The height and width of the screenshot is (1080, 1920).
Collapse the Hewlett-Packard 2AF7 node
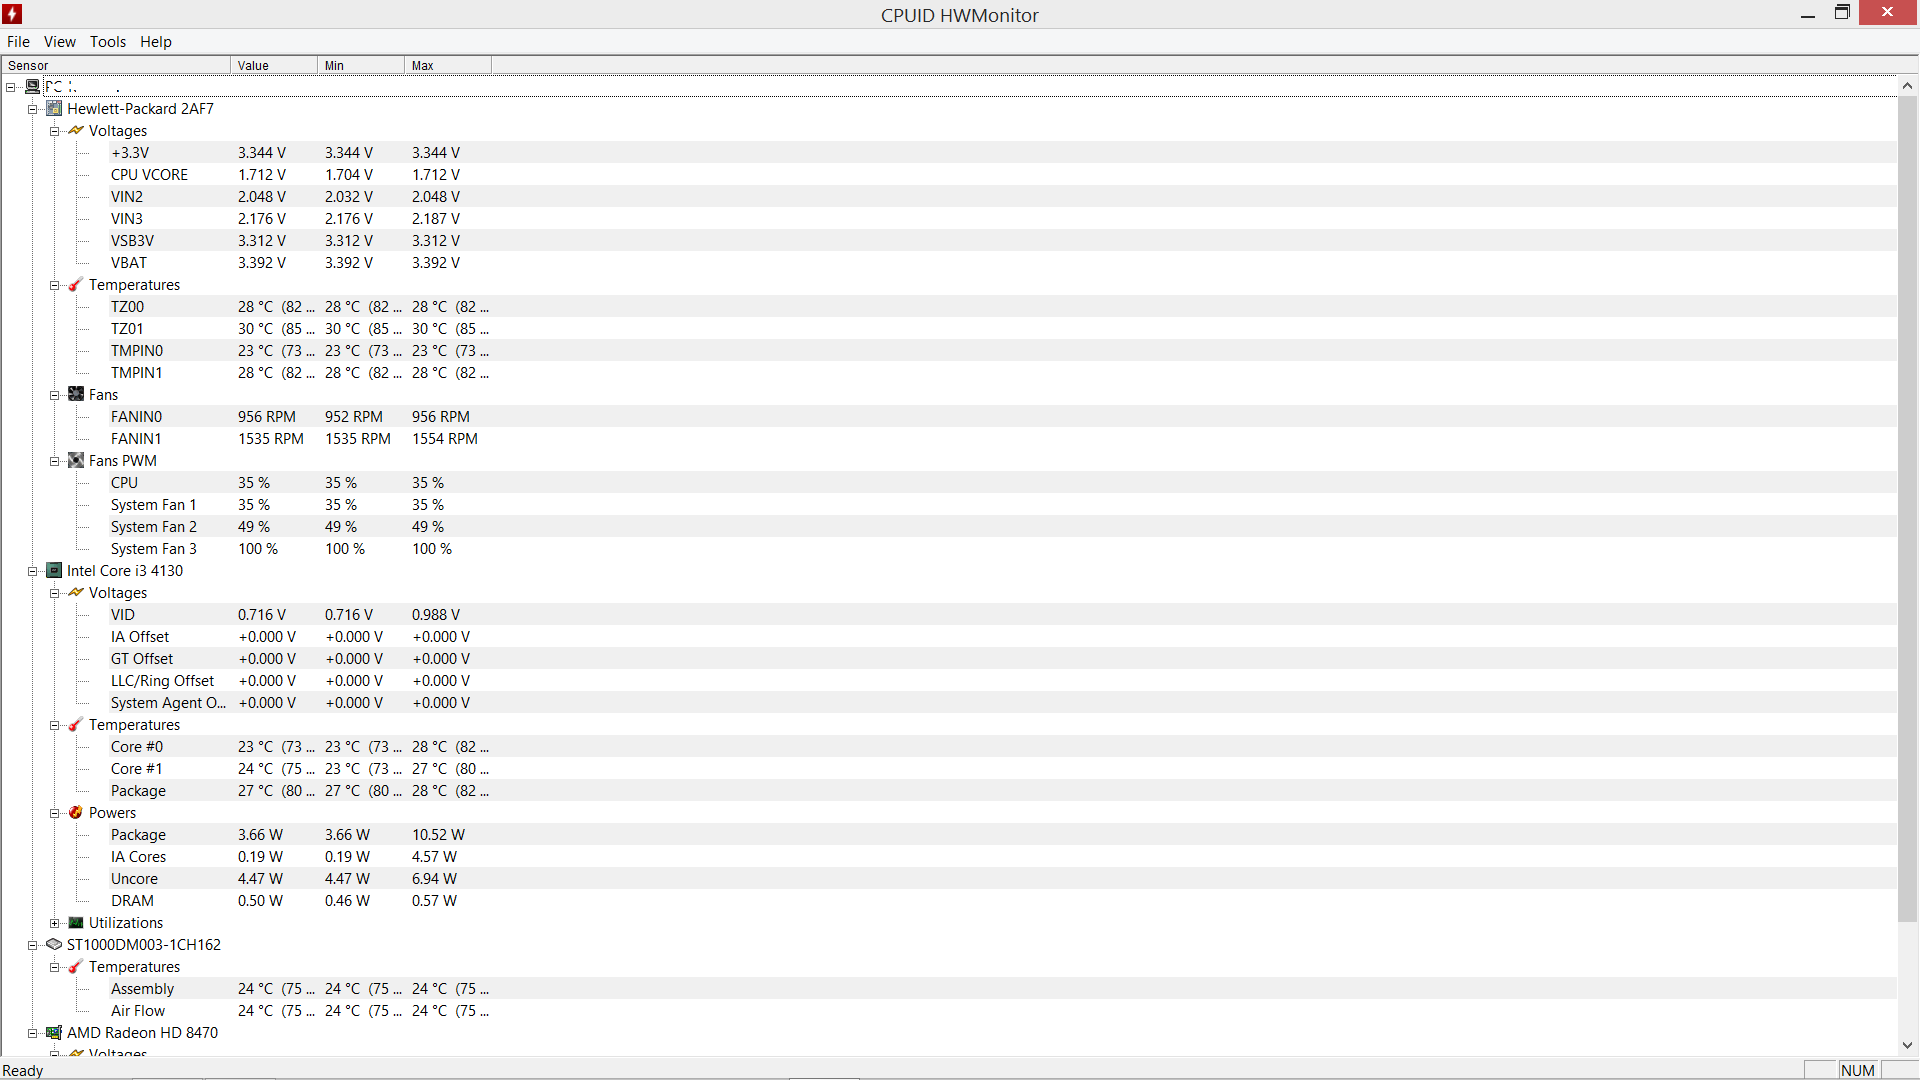tap(33, 109)
